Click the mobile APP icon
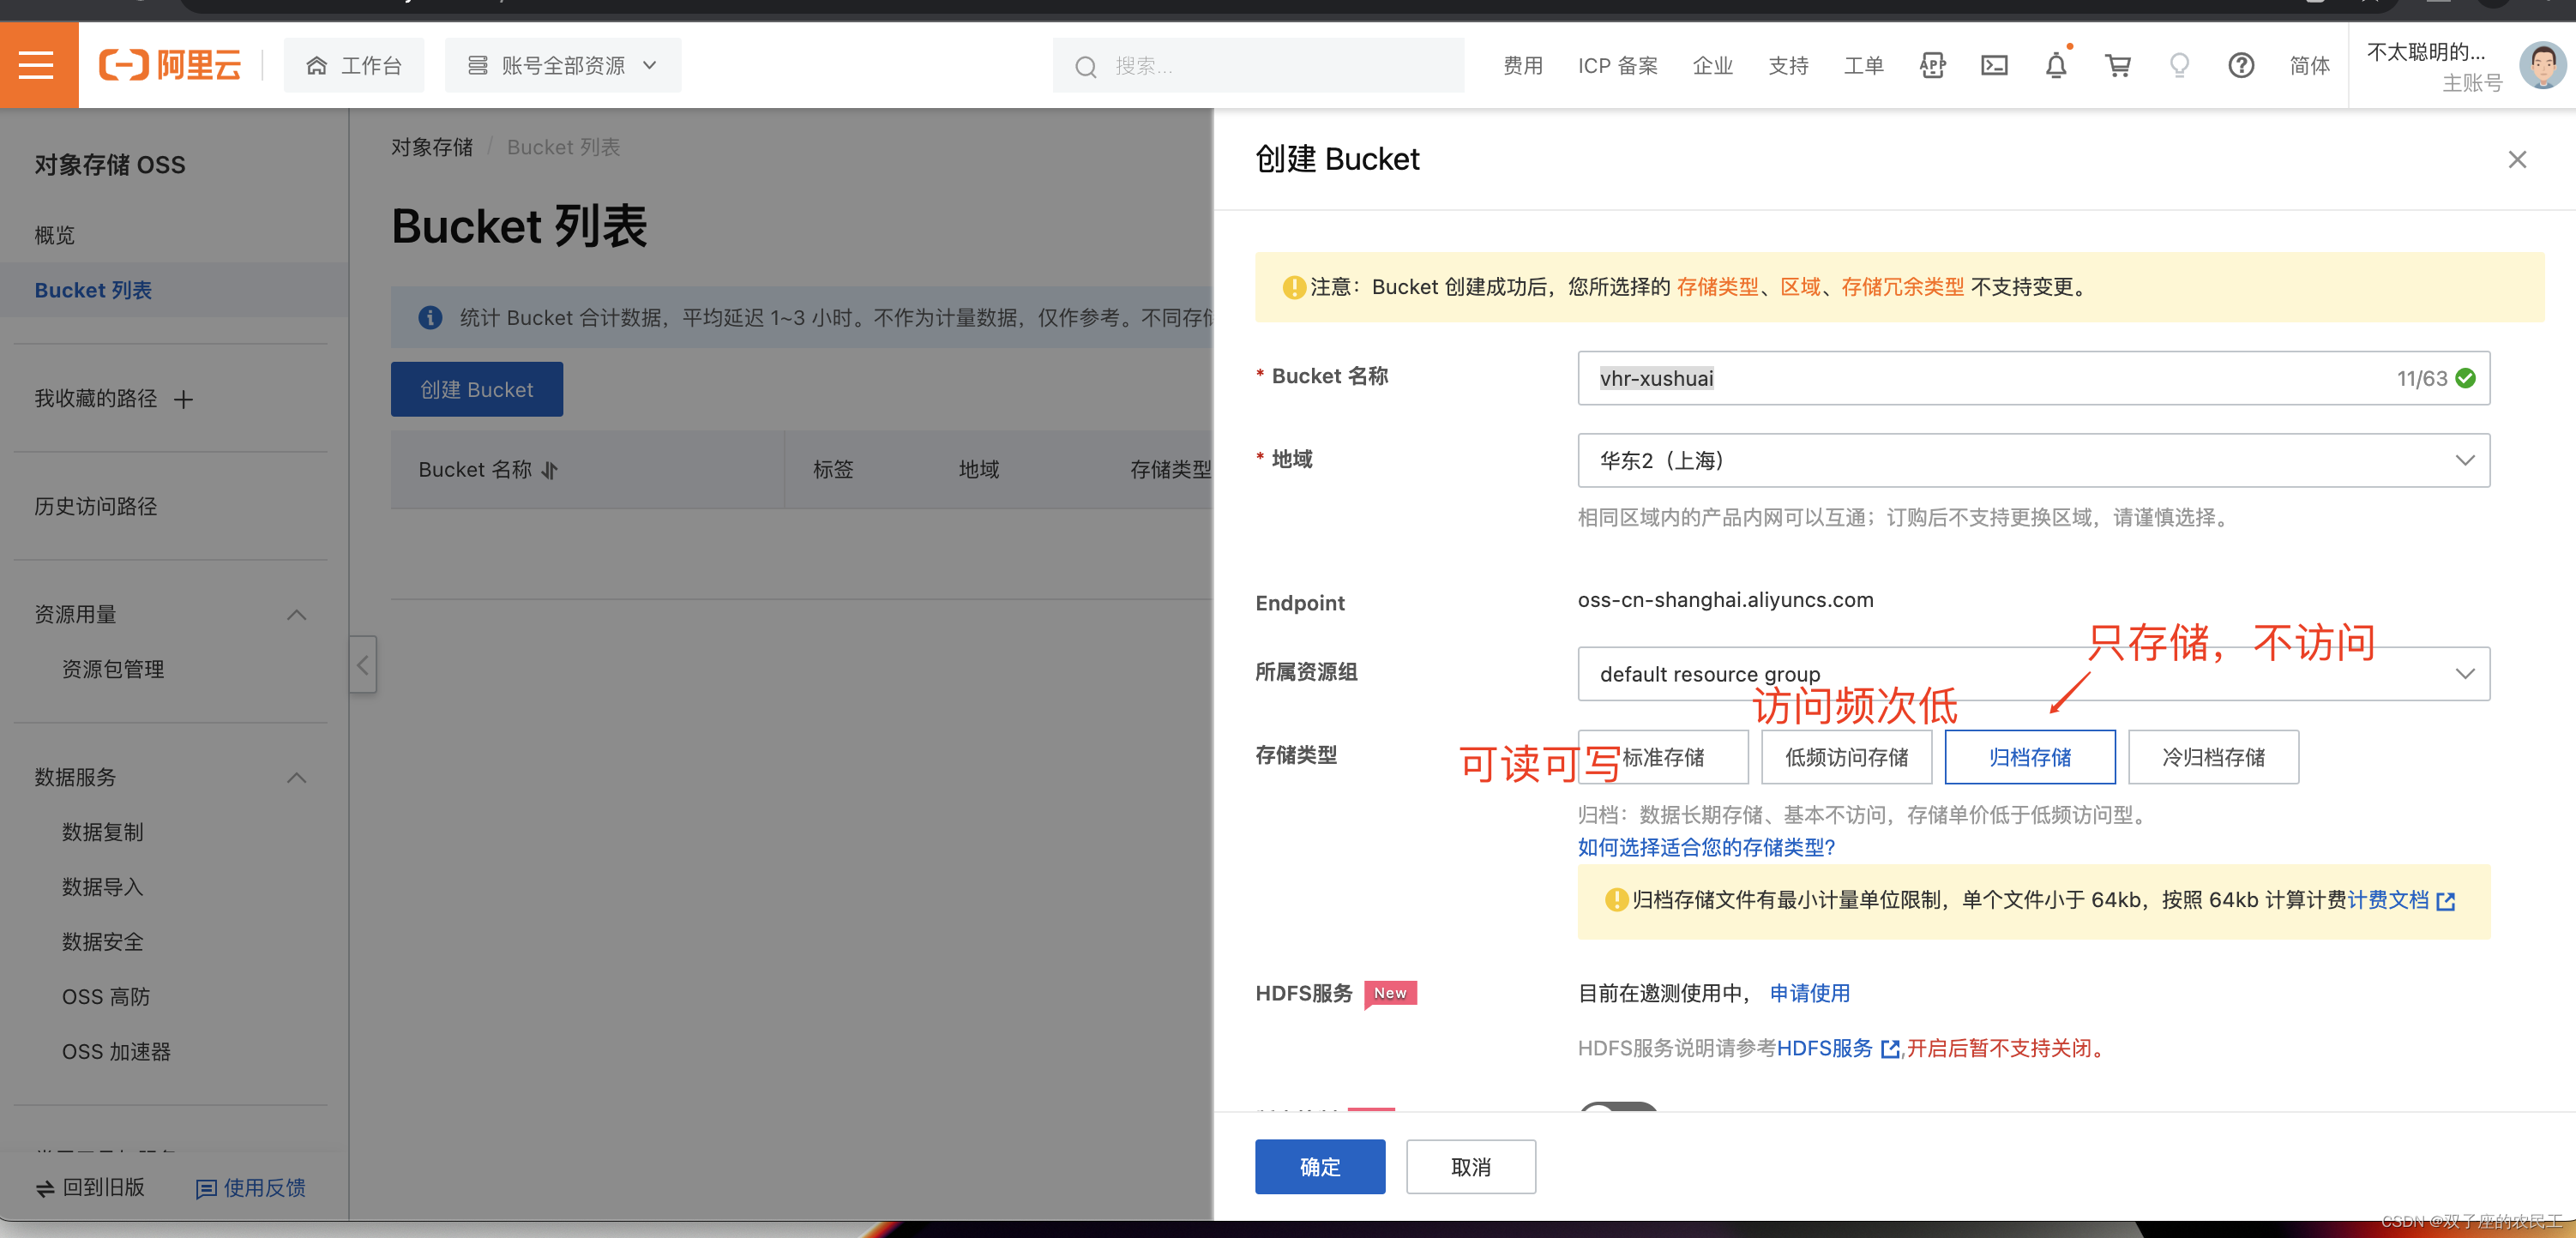This screenshot has width=2576, height=1238. coord(1932,64)
